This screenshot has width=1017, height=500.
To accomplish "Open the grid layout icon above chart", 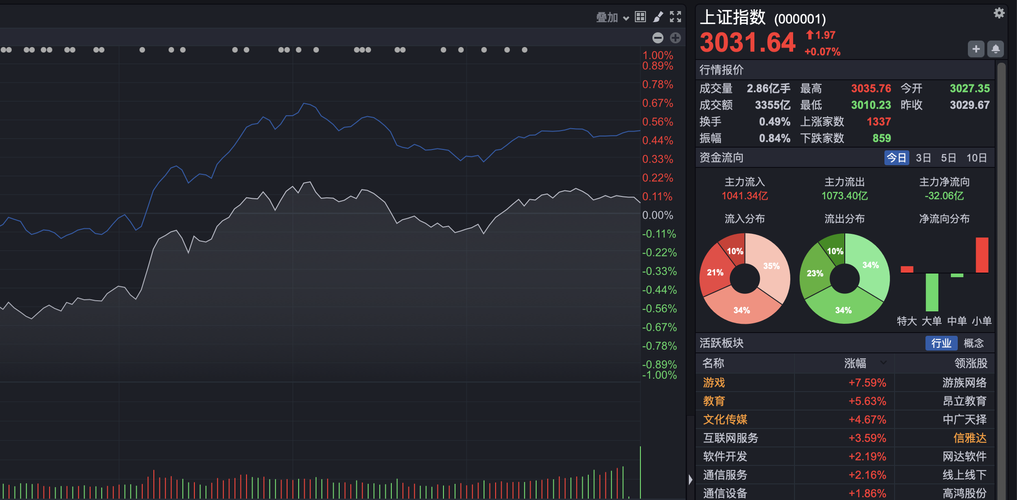I will [640, 17].
